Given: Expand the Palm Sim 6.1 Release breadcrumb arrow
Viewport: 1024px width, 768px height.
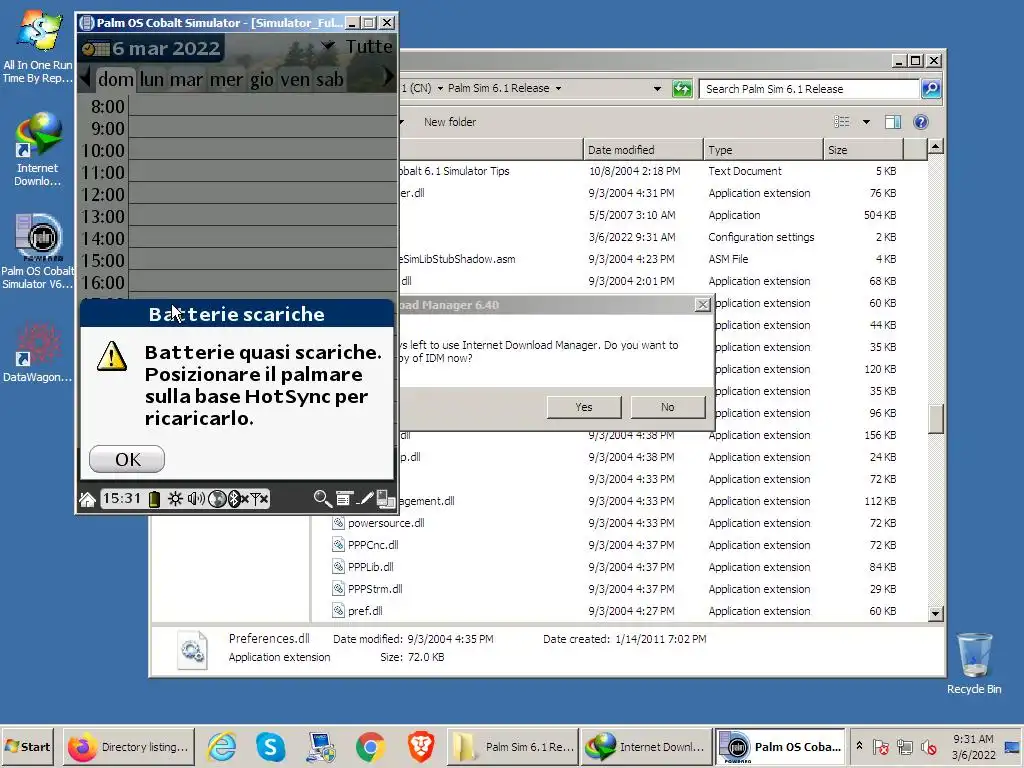Looking at the screenshot, I should click(x=558, y=89).
